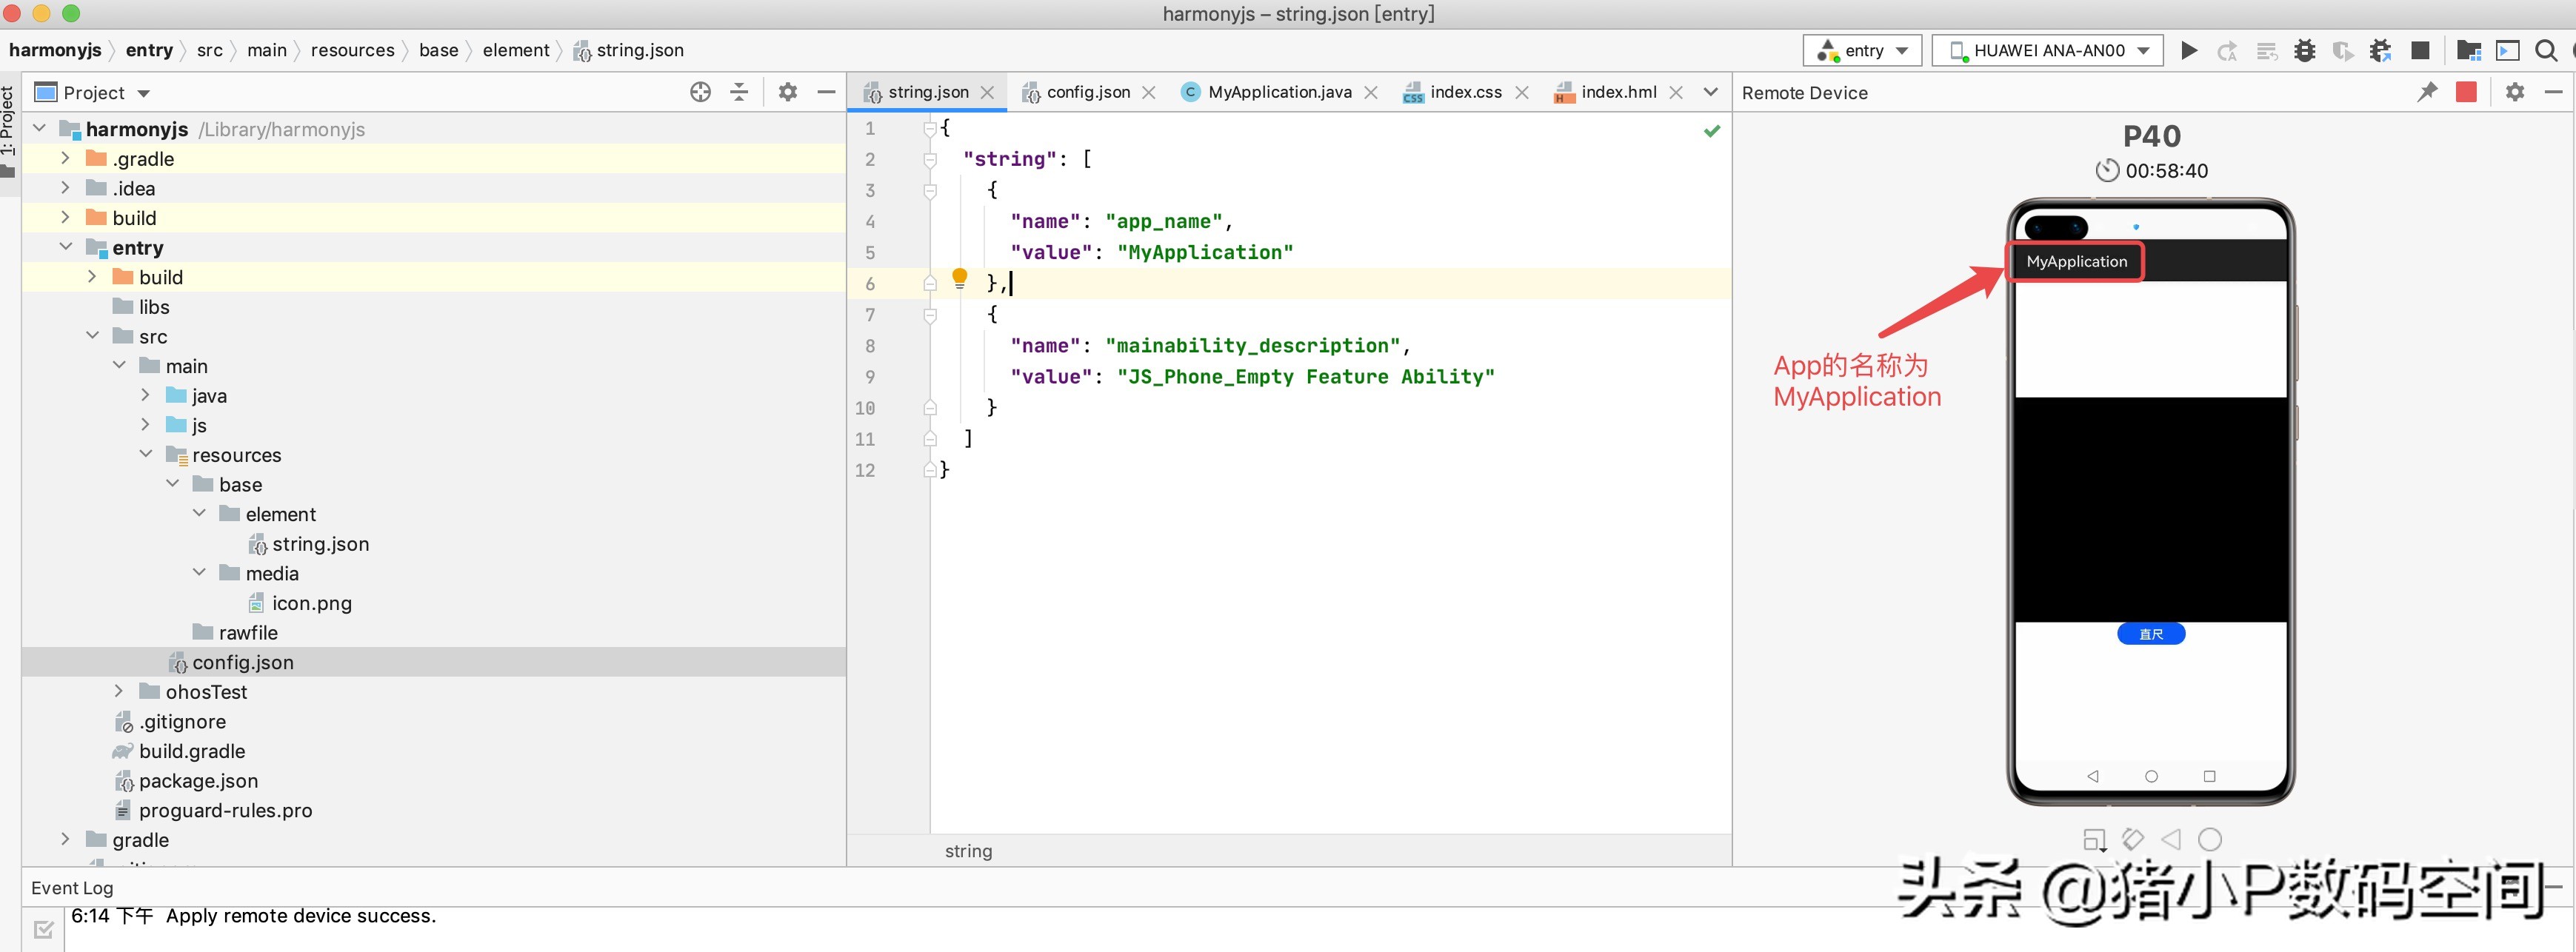Click the Attach debugger to process icon

point(2380,50)
